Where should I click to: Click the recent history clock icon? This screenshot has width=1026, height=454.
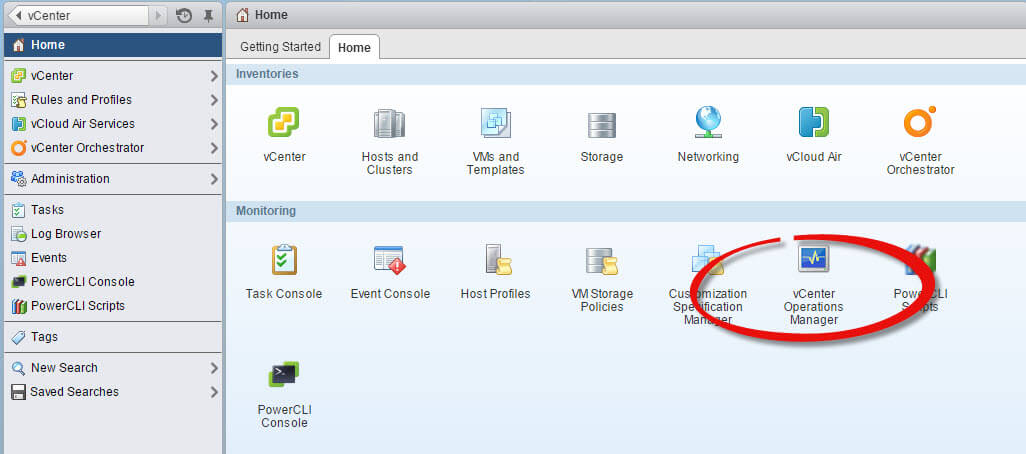(184, 16)
